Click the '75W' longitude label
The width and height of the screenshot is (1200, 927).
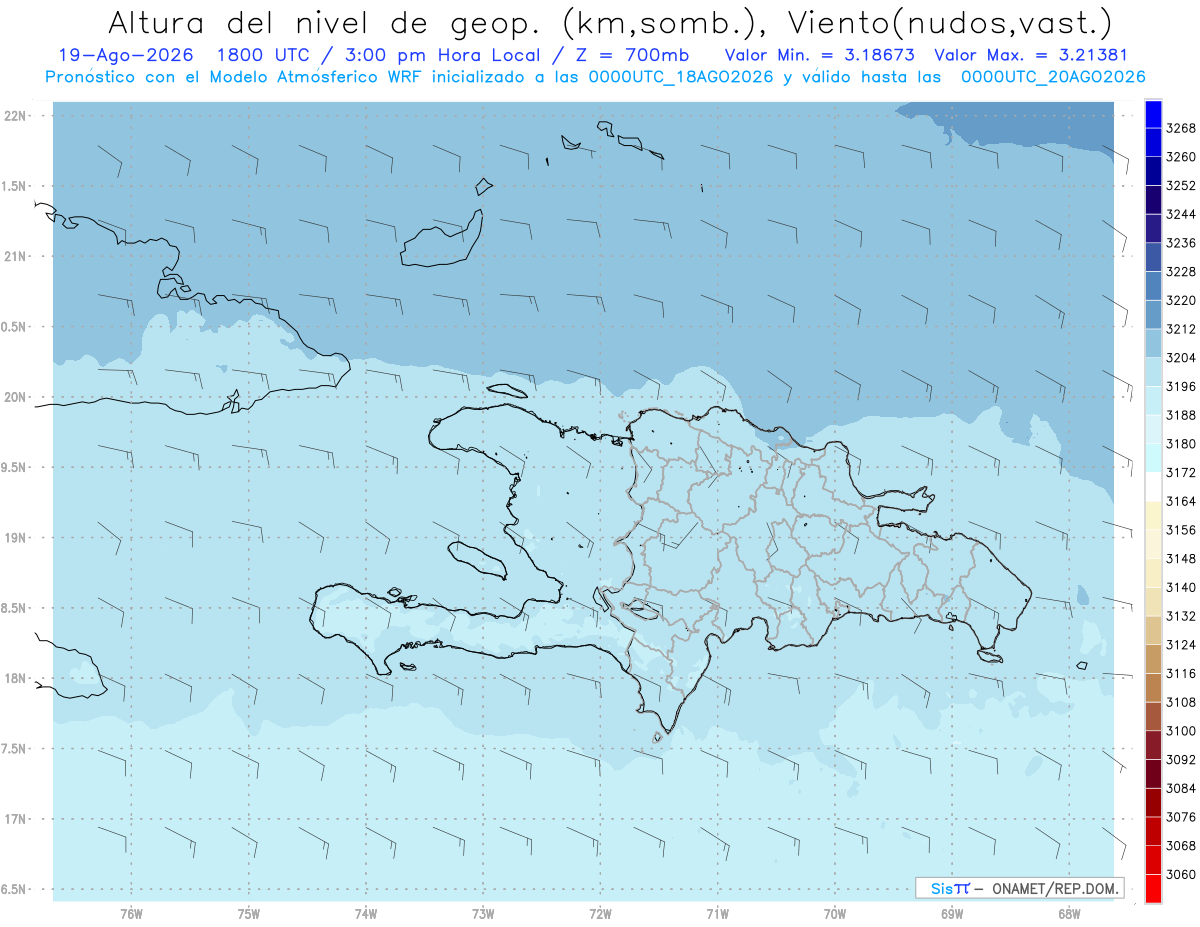pyautogui.click(x=249, y=914)
